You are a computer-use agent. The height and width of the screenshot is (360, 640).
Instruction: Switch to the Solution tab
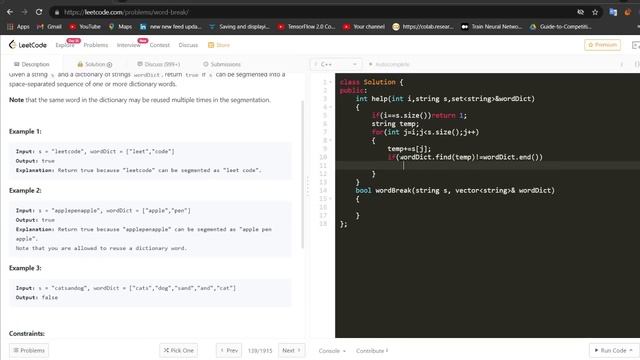tap(95, 64)
